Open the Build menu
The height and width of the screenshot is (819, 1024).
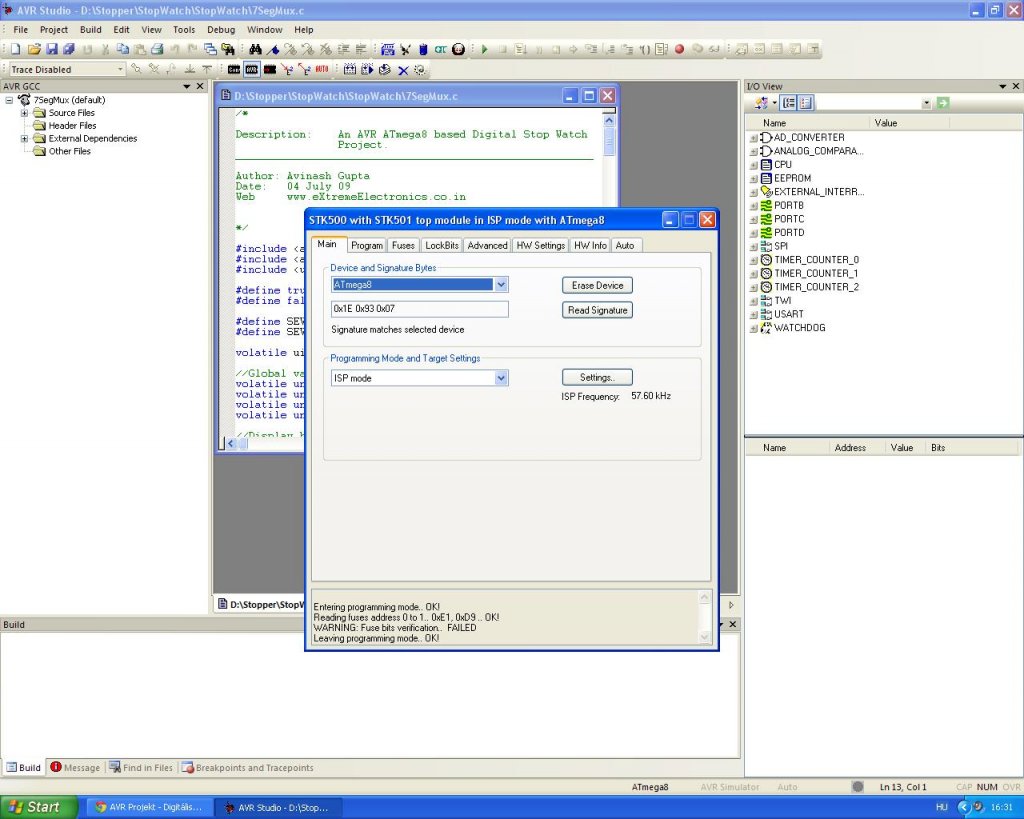point(91,29)
